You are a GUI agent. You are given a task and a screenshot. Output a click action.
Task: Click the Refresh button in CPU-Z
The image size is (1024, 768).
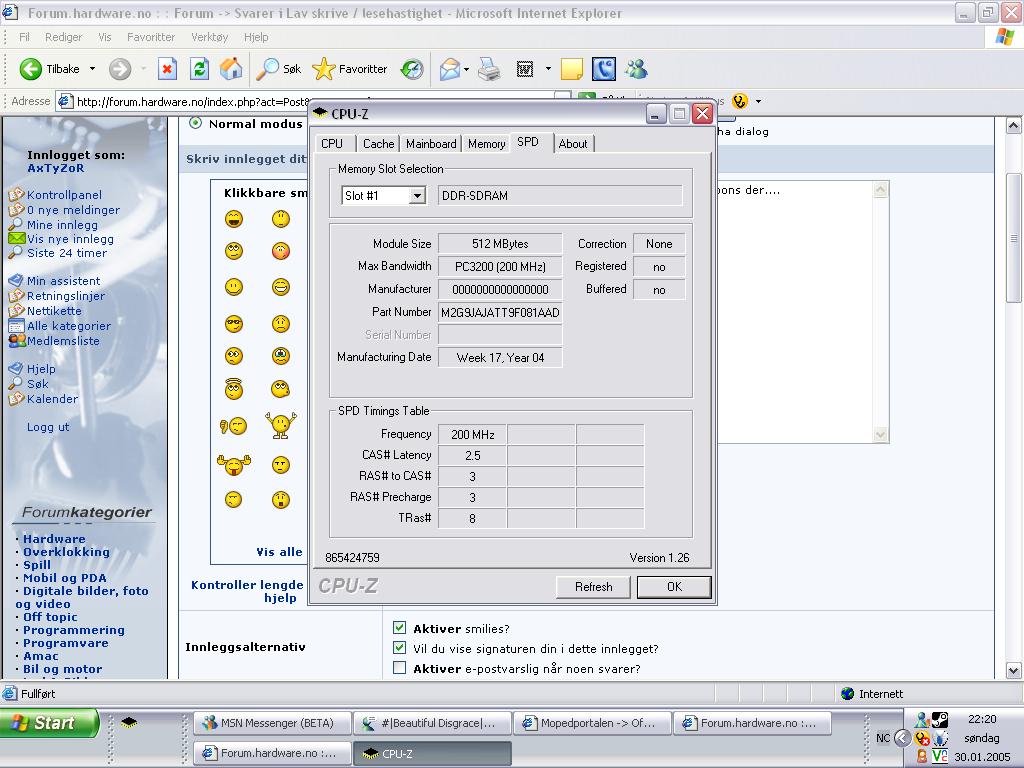click(x=593, y=586)
